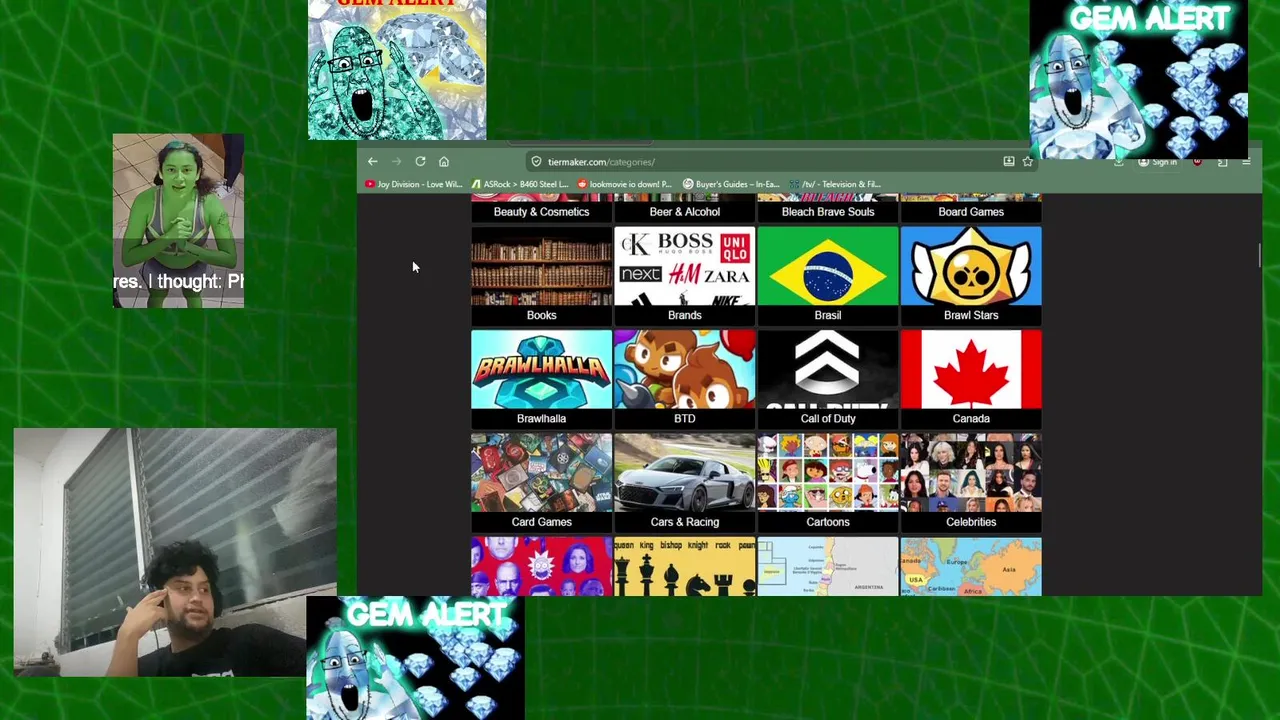This screenshot has width=1280, height=720.
Task: Click the Beauty & Cosmetics label
Action: [x=541, y=212]
